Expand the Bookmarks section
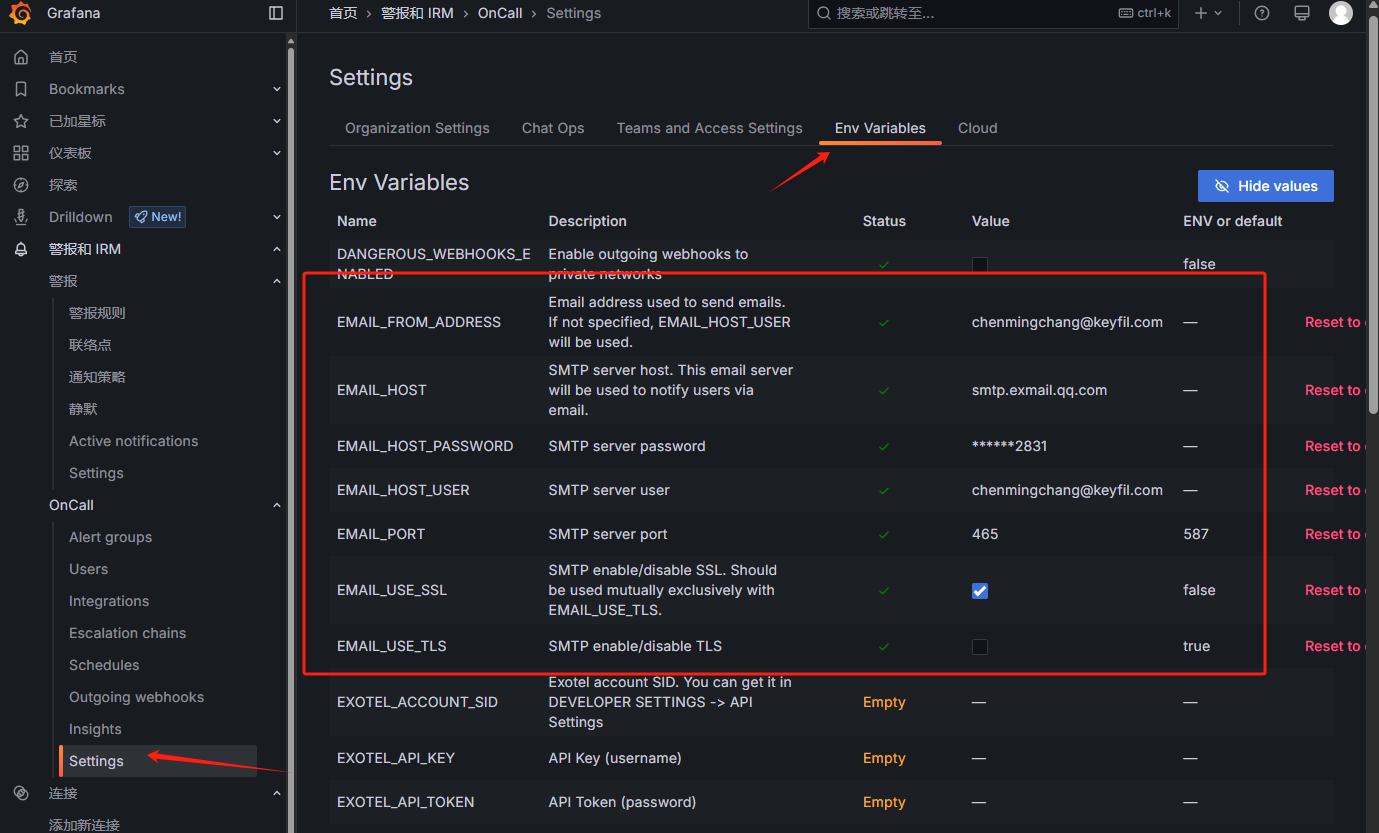This screenshot has height=833, width=1379. (277, 89)
